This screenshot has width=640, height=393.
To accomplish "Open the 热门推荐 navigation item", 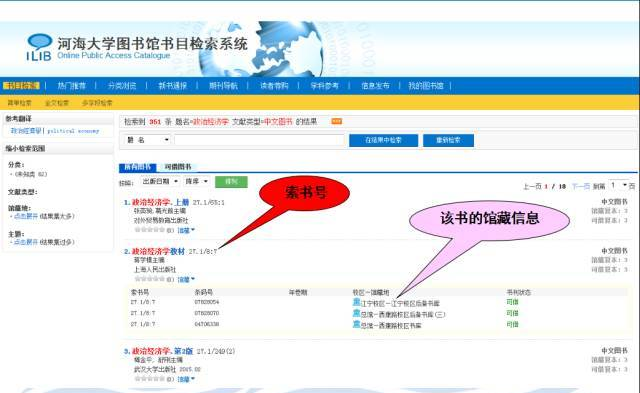I will click(71, 86).
